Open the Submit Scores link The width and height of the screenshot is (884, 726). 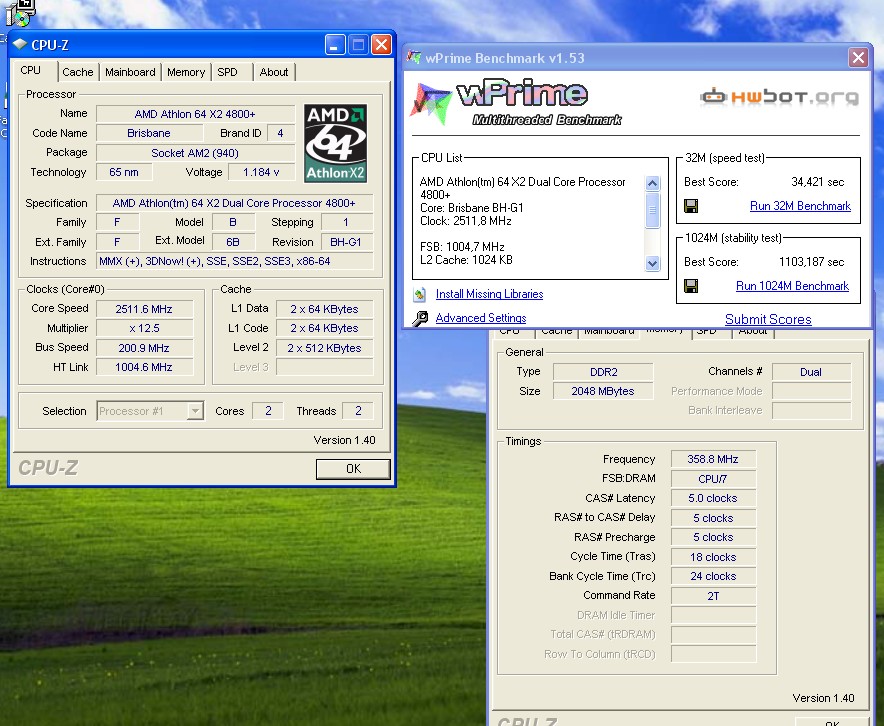(768, 320)
